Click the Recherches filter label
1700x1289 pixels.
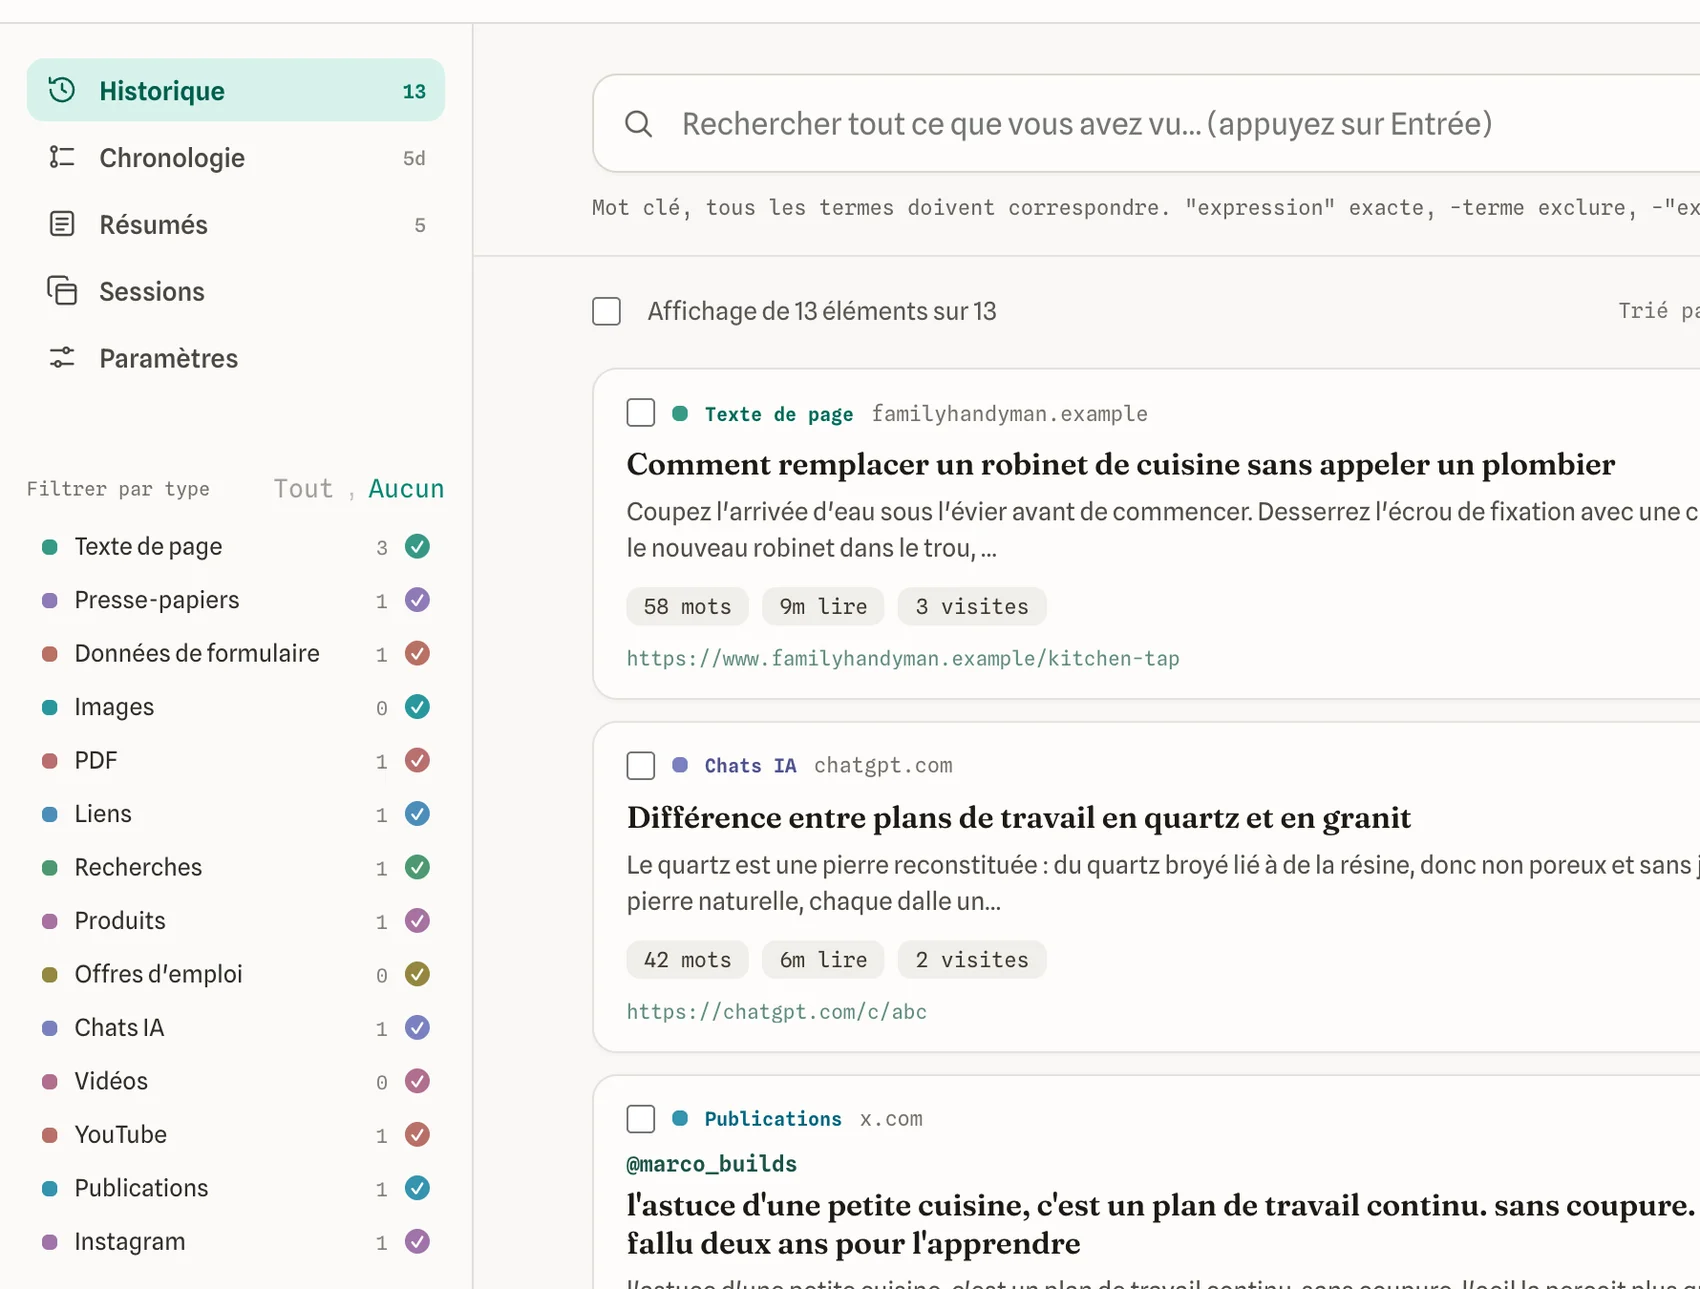[x=138, y=867]
